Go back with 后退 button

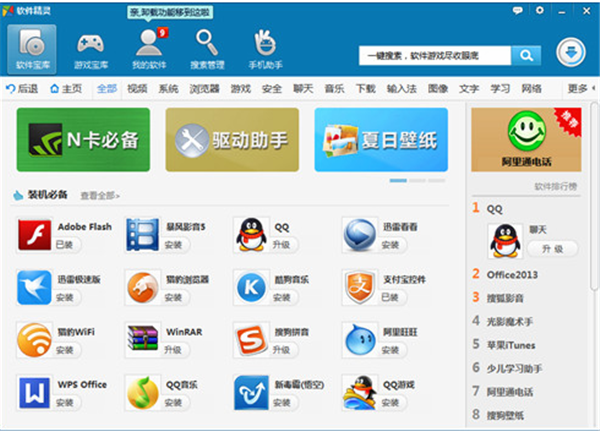pos(22,88)
